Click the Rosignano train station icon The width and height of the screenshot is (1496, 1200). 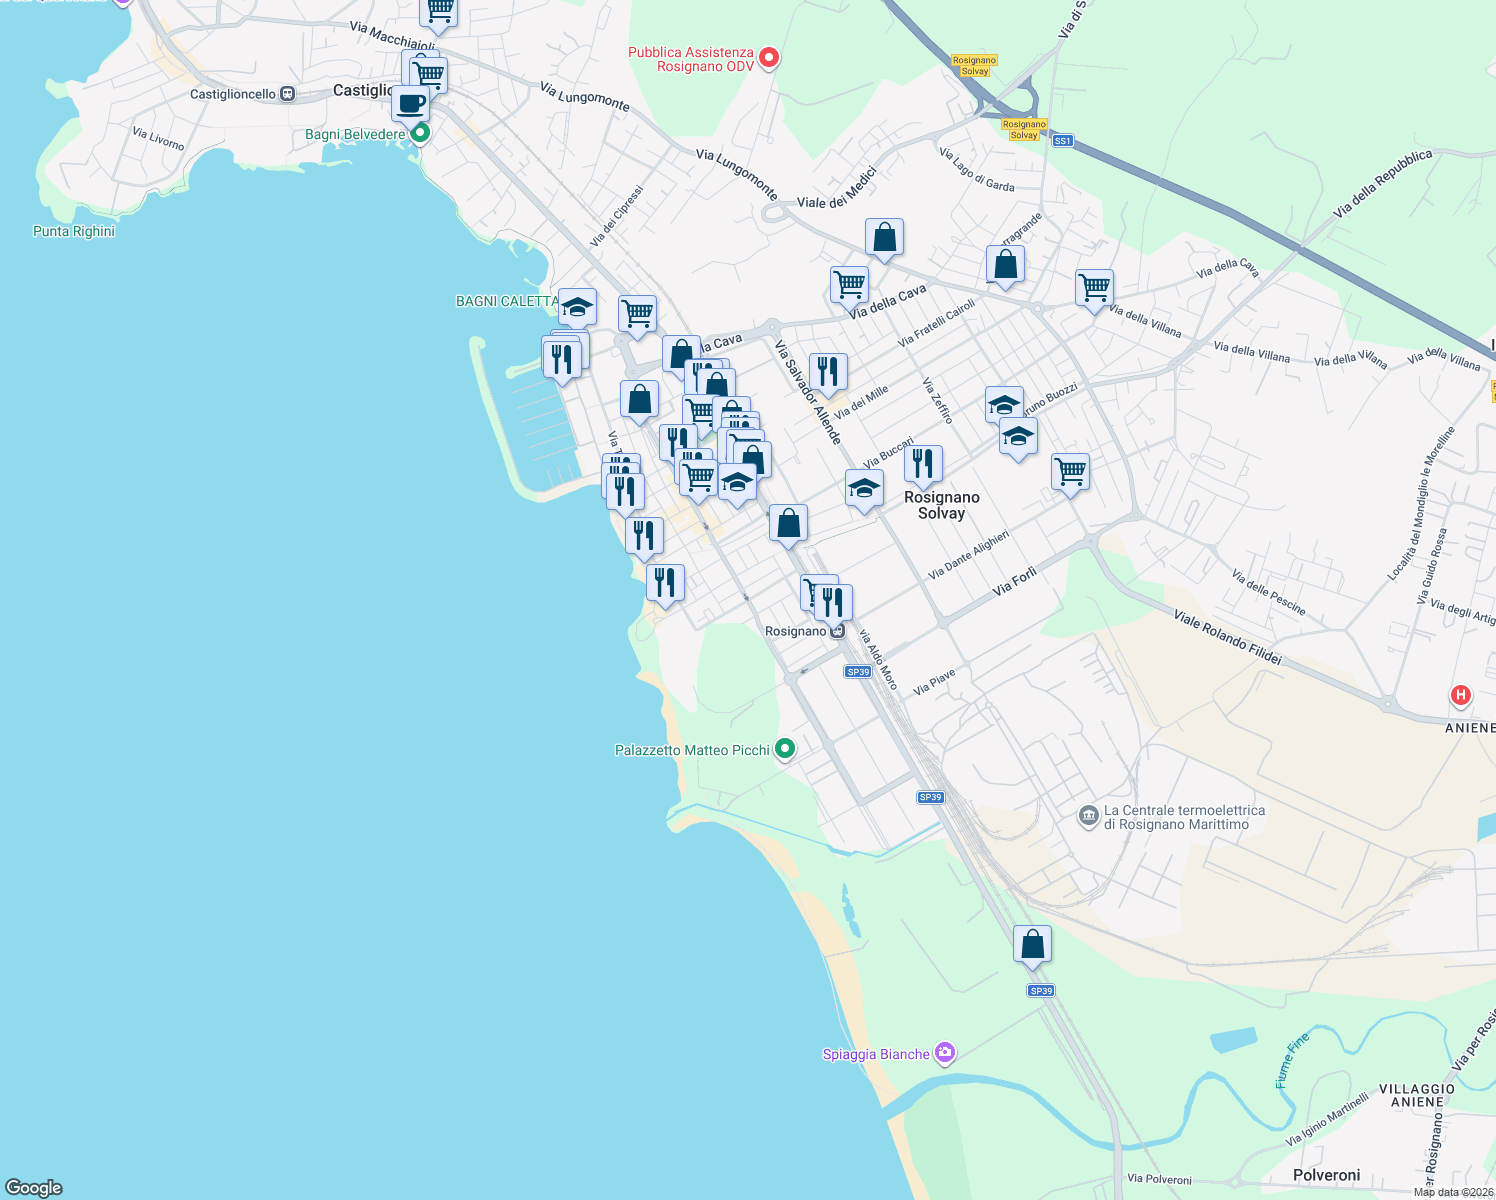point(836,630)
